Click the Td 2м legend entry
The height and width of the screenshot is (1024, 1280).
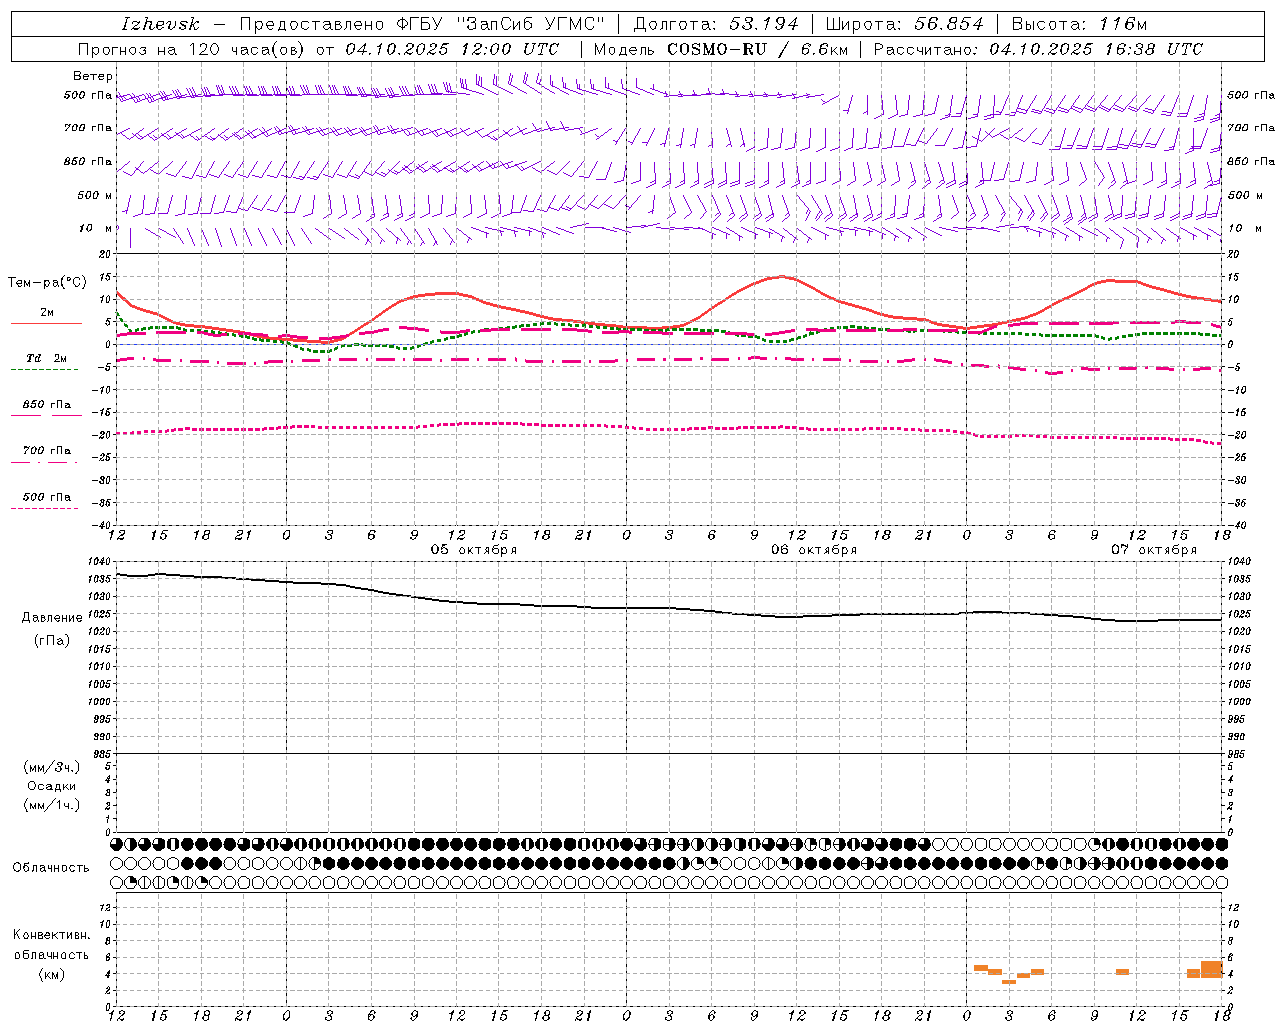coord(47,358)
